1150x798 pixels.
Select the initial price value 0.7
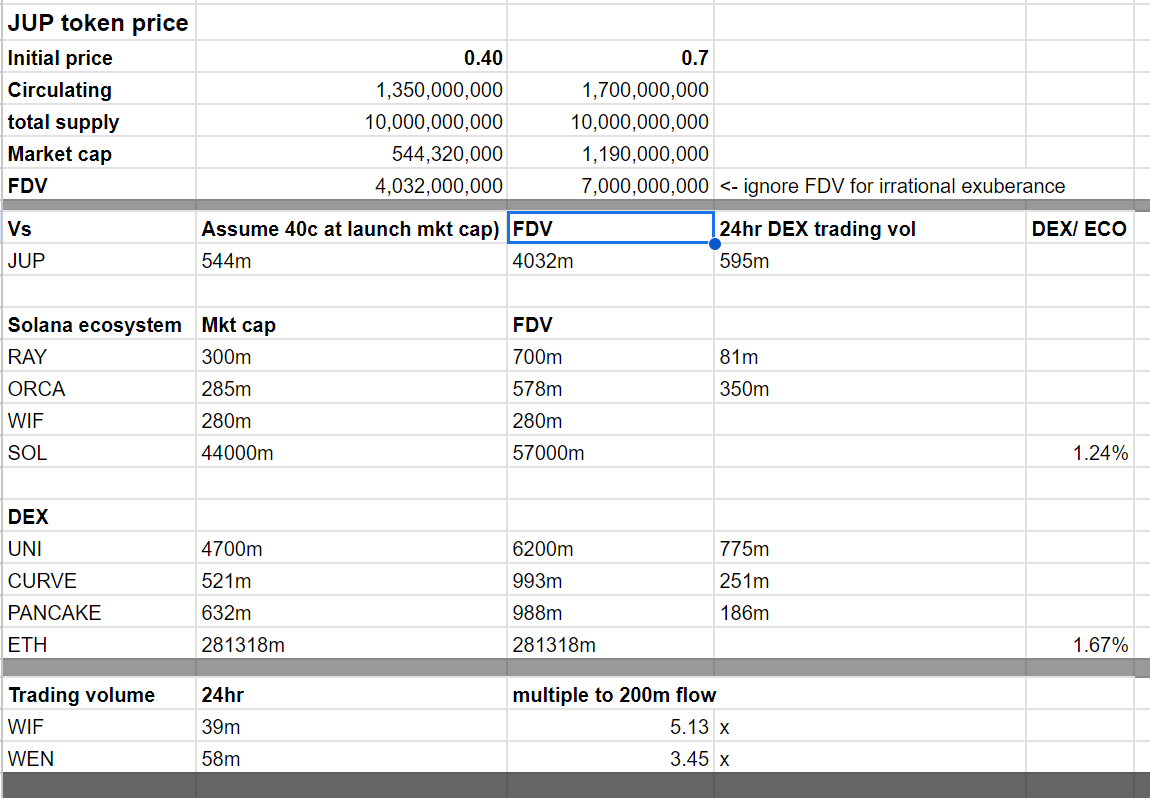click(x=610, y=57)
